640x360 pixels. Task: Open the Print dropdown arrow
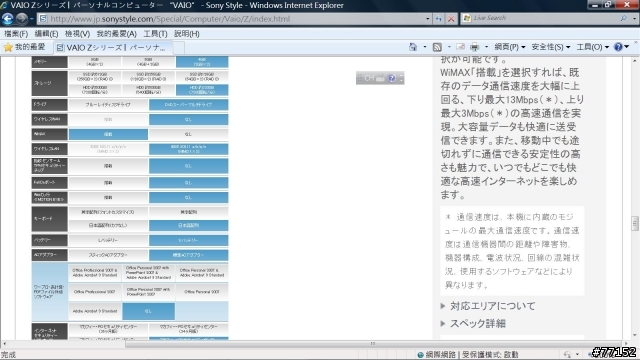(x=486, y=47)
